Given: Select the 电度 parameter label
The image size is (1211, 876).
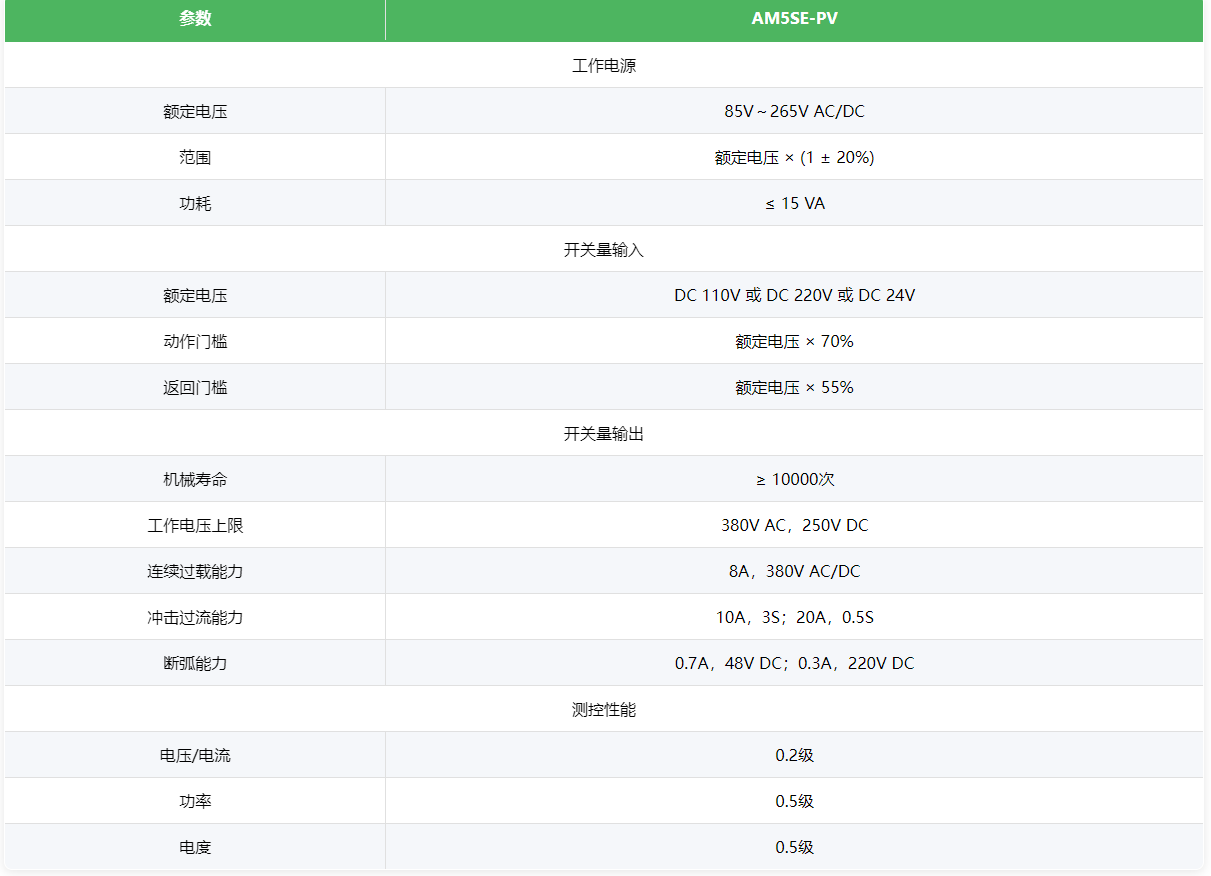Looking at the screenshot, I should point(195,847).
